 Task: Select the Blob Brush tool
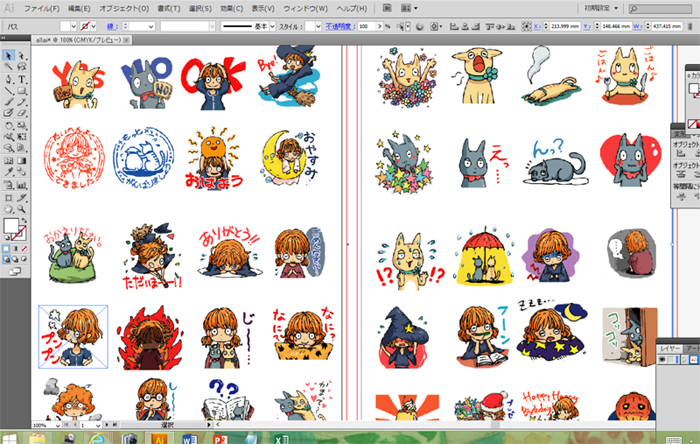(x=8, y=113)
